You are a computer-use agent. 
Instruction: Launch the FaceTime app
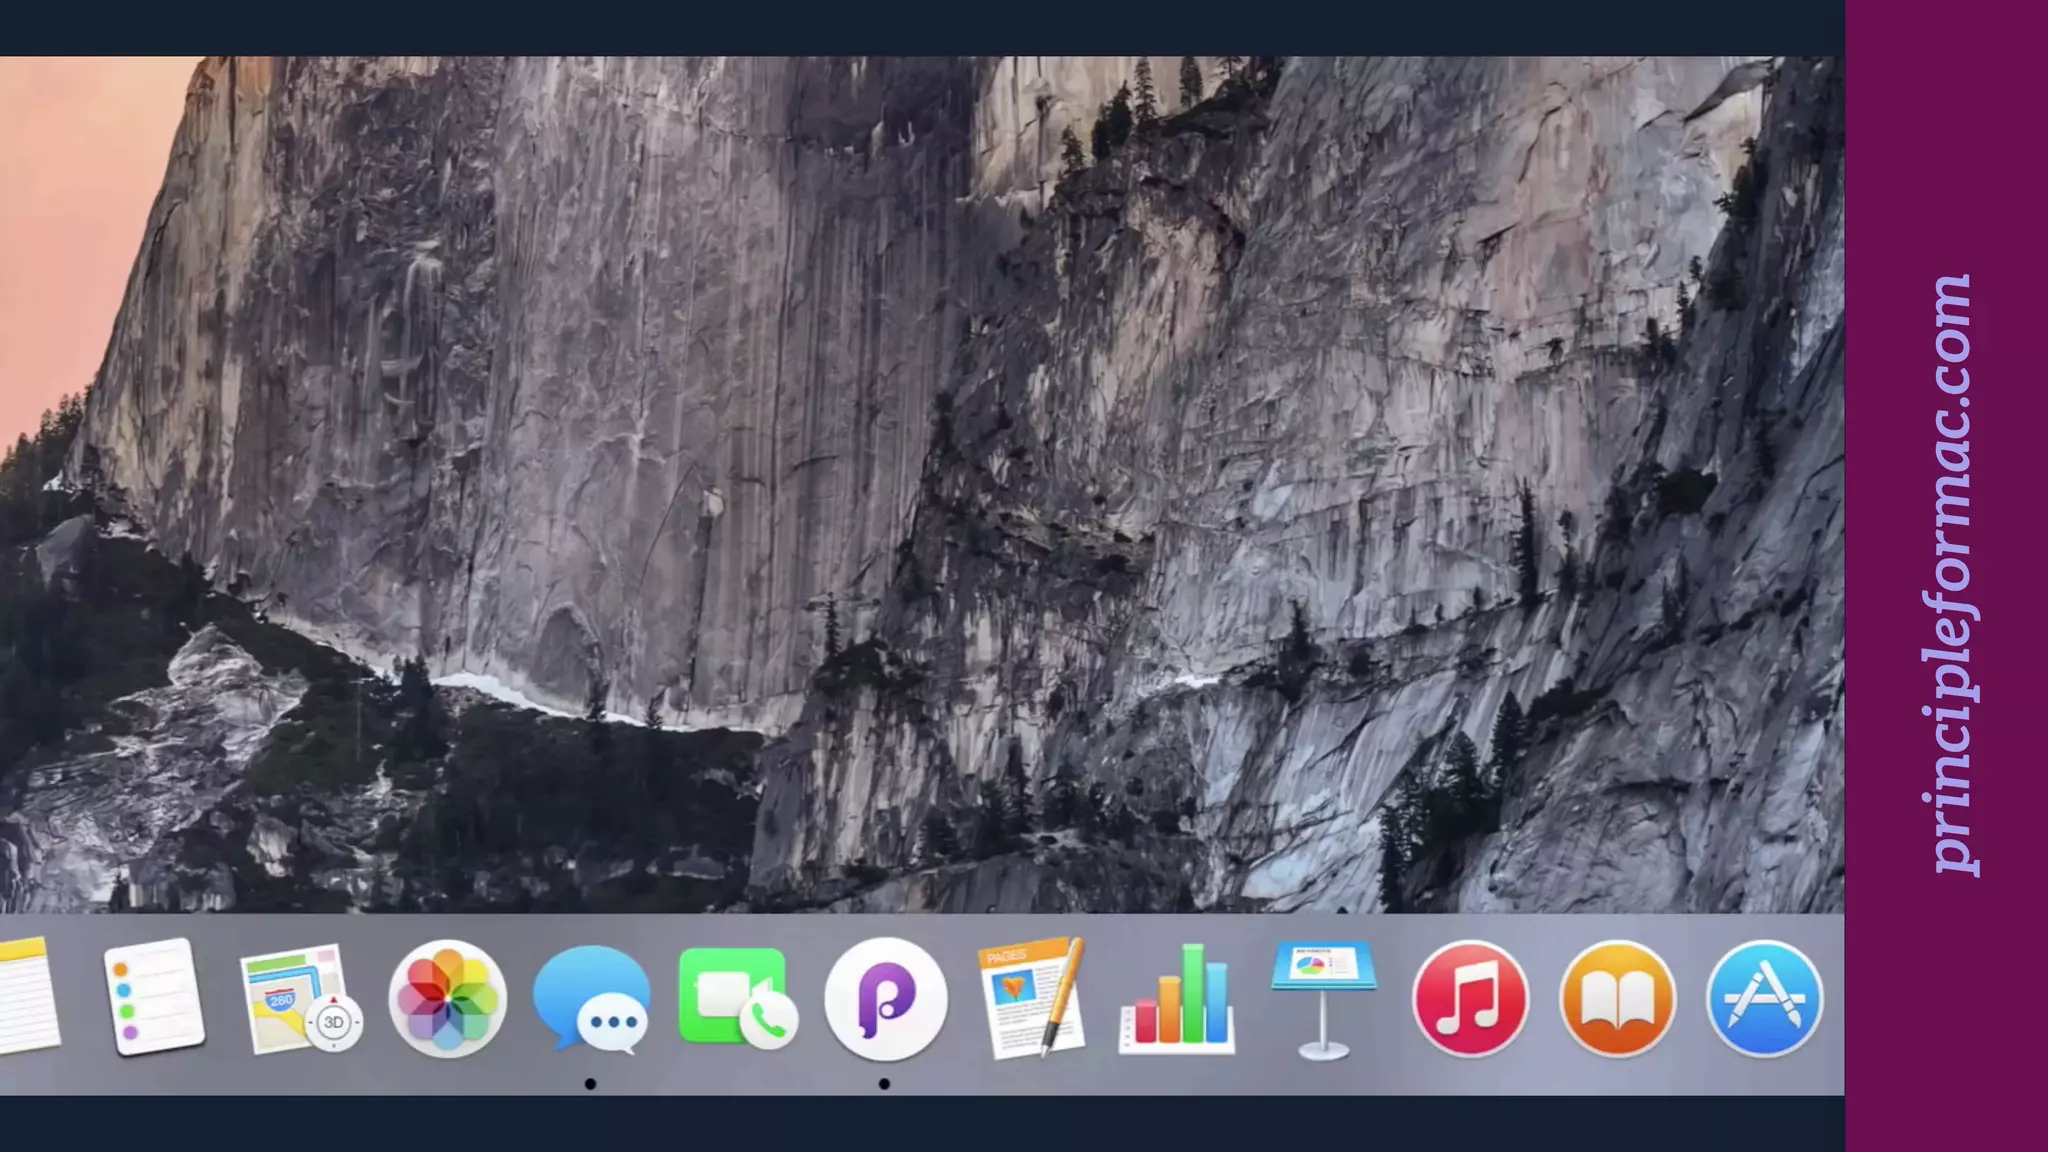tap(738, 998)
